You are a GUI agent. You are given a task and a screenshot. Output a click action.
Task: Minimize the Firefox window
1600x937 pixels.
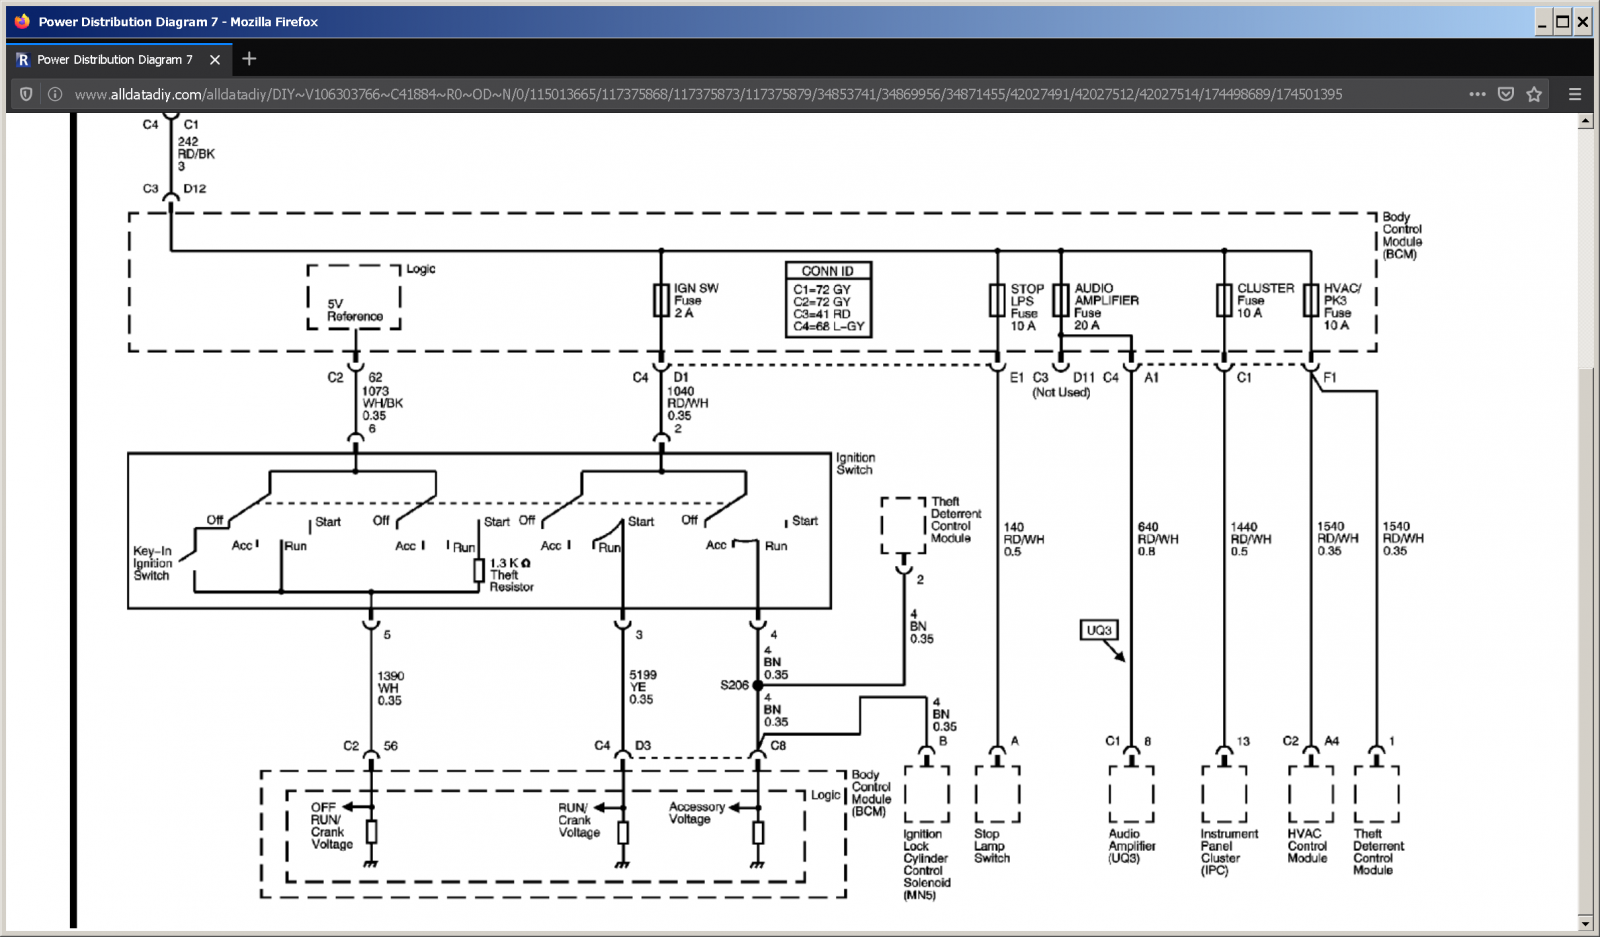1543,21
